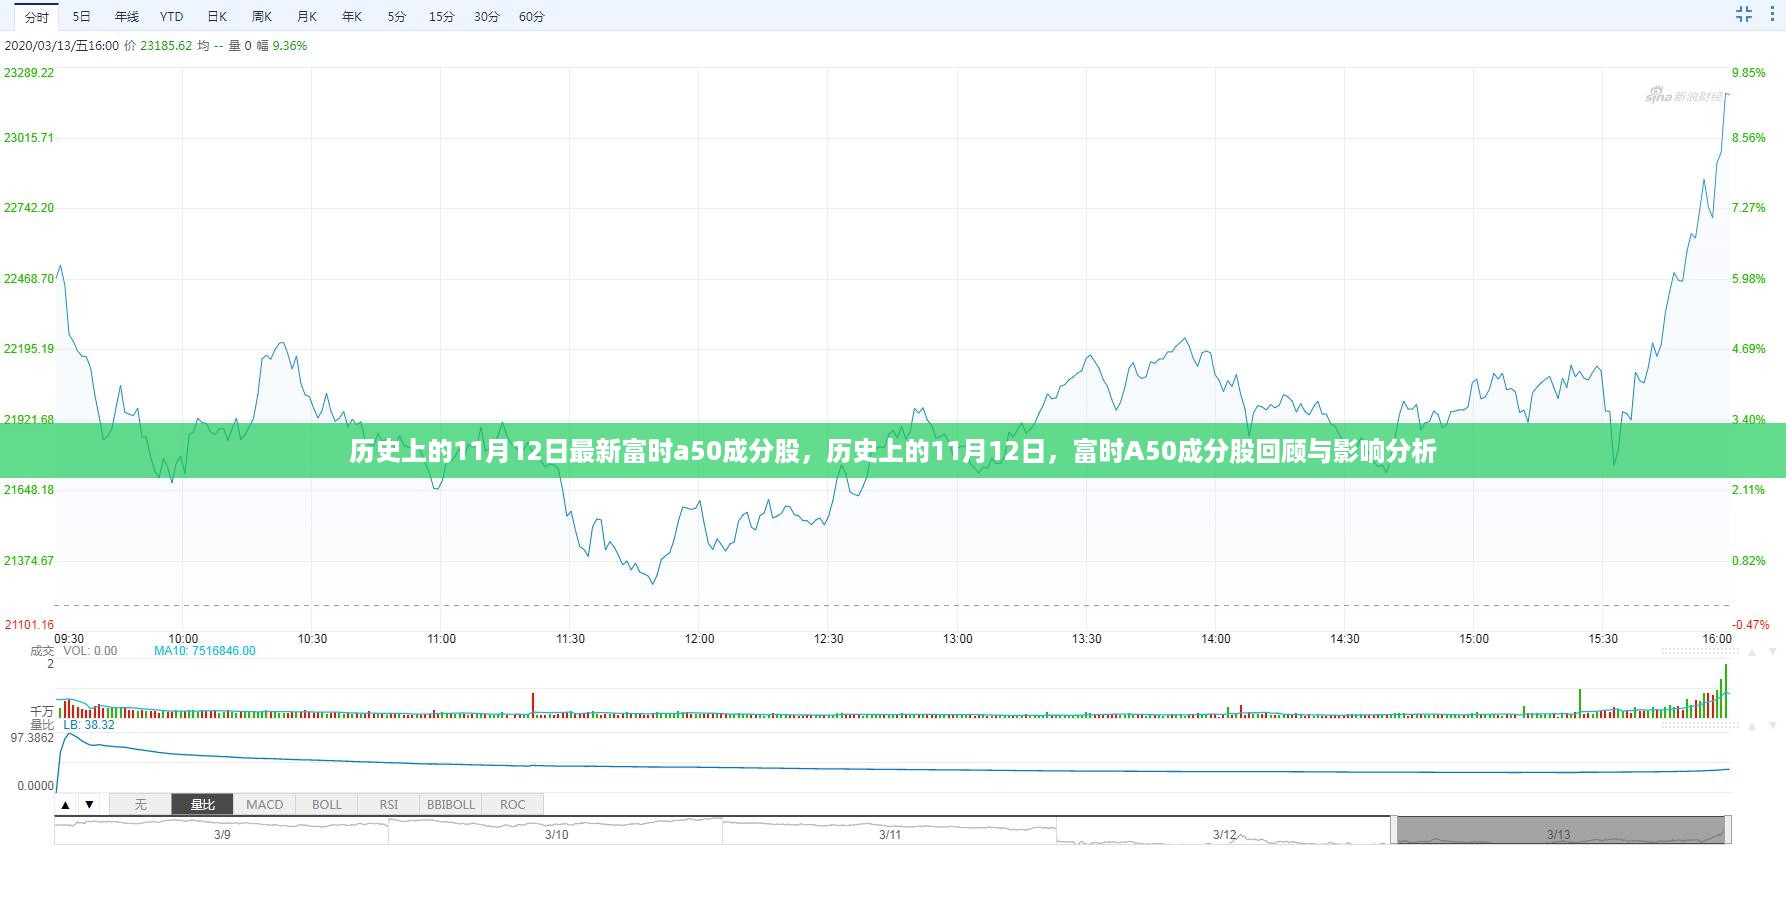Open the 60分 interval chart
This screenshot has height=901, width=1786.
pos(532,17)
